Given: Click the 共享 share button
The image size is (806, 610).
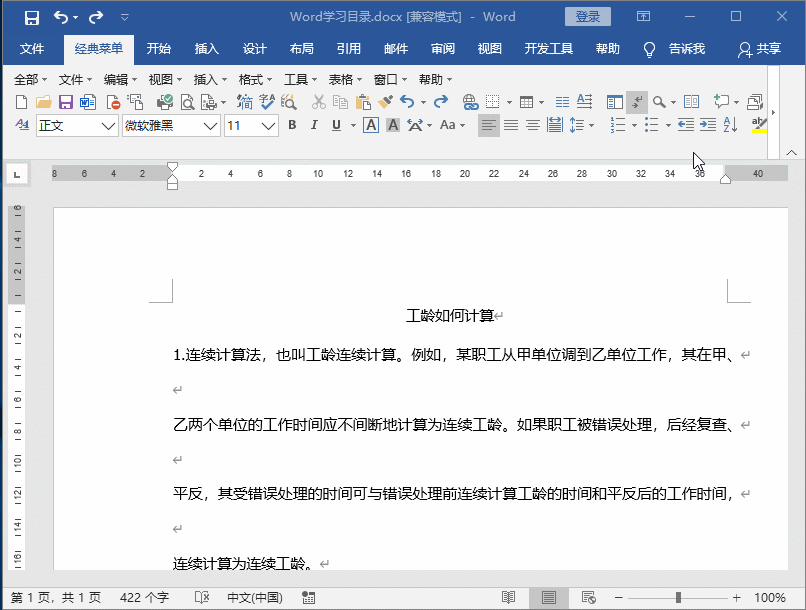Looking at the screenshot, I should pos(760,49).
